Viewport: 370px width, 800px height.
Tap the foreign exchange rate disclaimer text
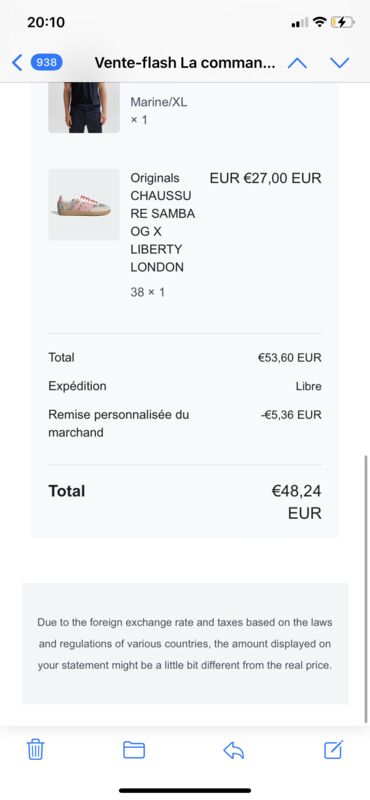(x=185, y=644)
